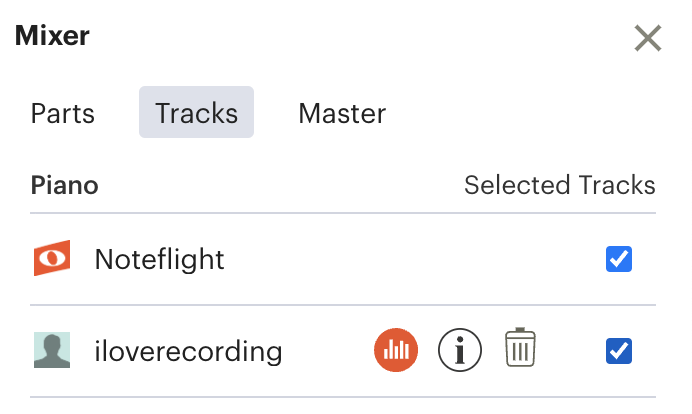
Task: Open the Master tab
Action: click(x=342, y=113)
